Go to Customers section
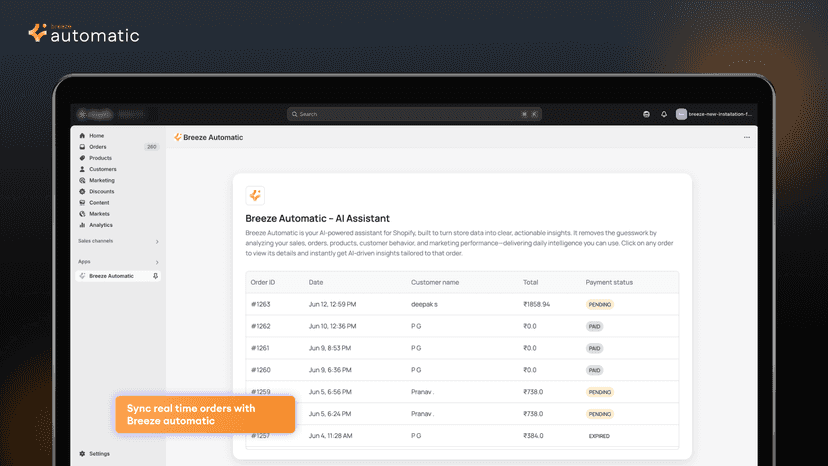 click(102, 169)
